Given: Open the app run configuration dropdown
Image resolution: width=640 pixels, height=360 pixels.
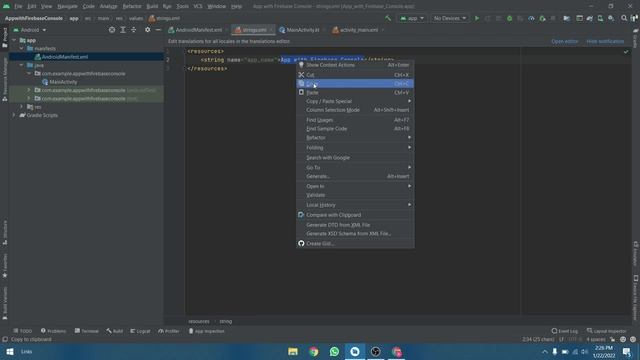Looking at the screenshot, I should [x=412, y=18].
